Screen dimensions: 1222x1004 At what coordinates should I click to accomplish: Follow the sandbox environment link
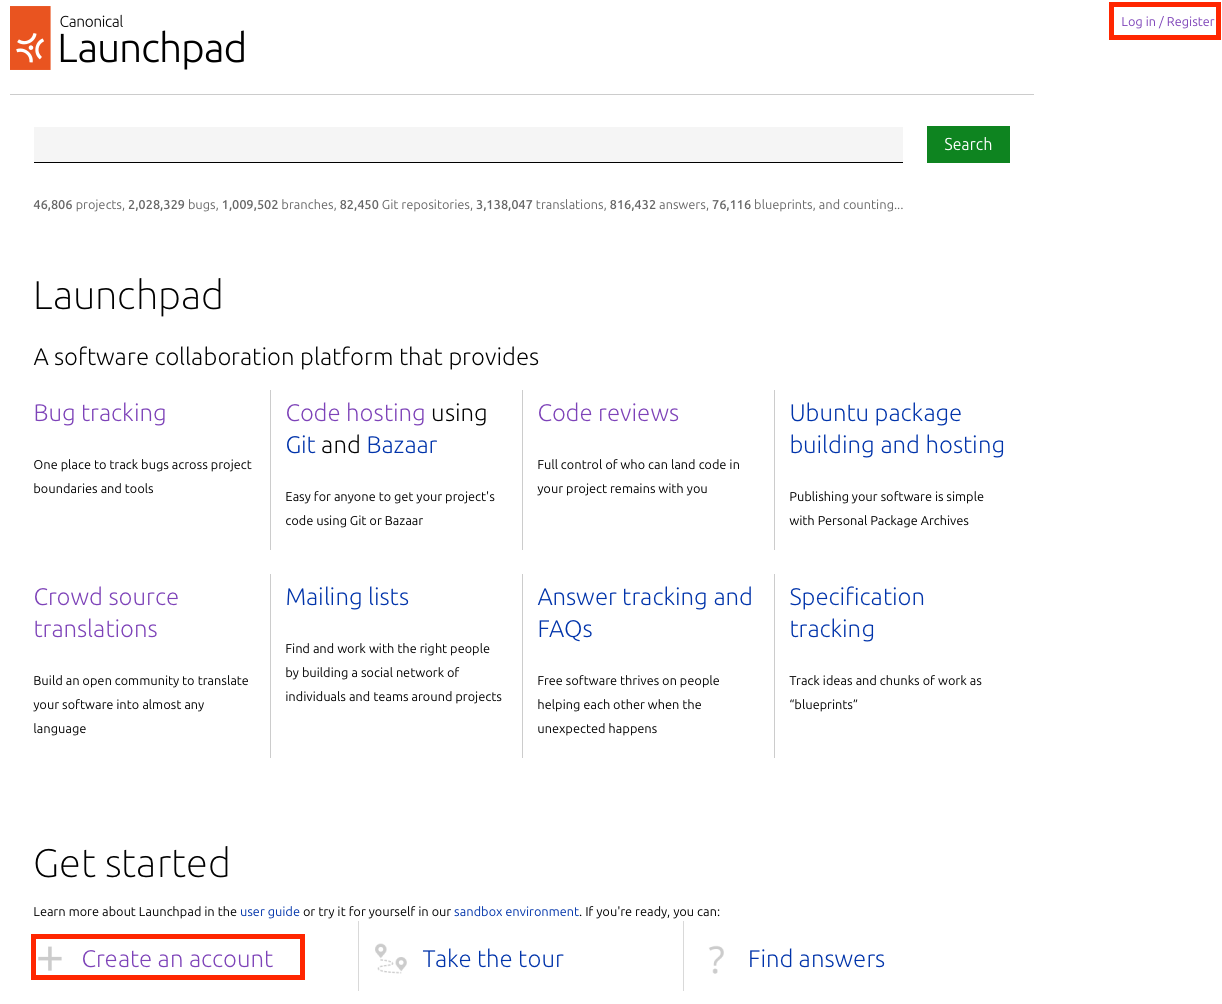[x=516, y=912]
